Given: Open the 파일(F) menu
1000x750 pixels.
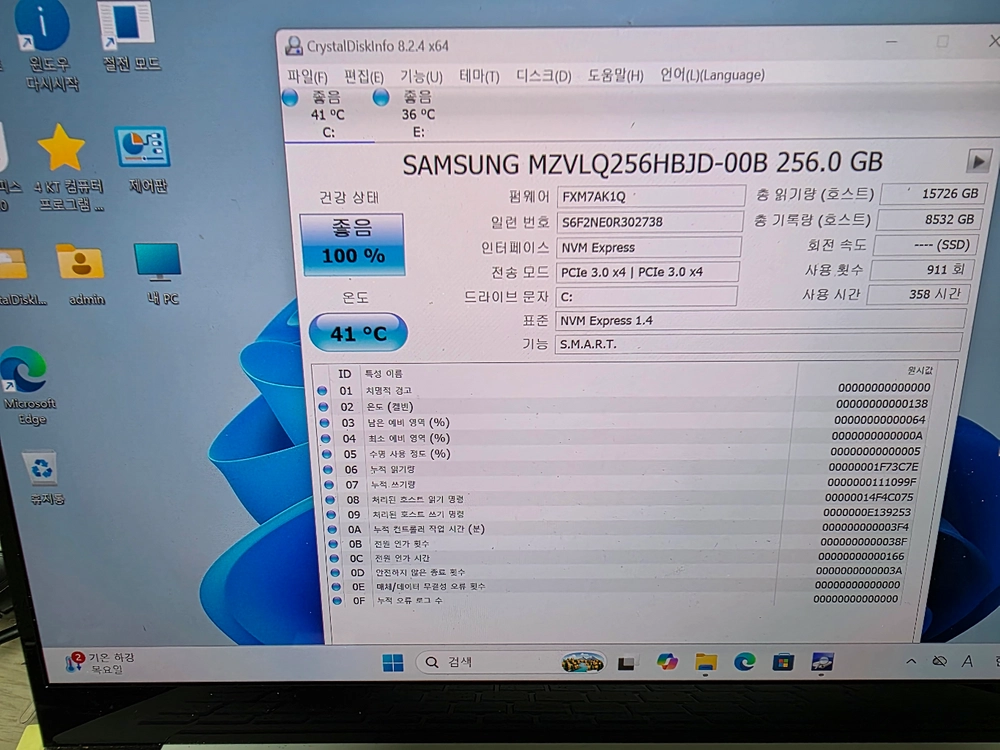Looking at the screenshot, I should pyautogui.click(x=307, y=77).
